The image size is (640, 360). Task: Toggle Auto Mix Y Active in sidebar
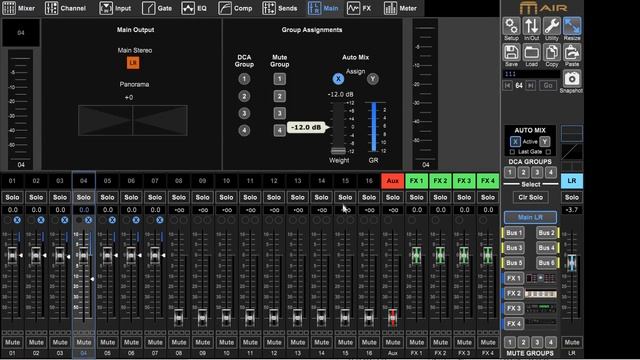(544, 142)
